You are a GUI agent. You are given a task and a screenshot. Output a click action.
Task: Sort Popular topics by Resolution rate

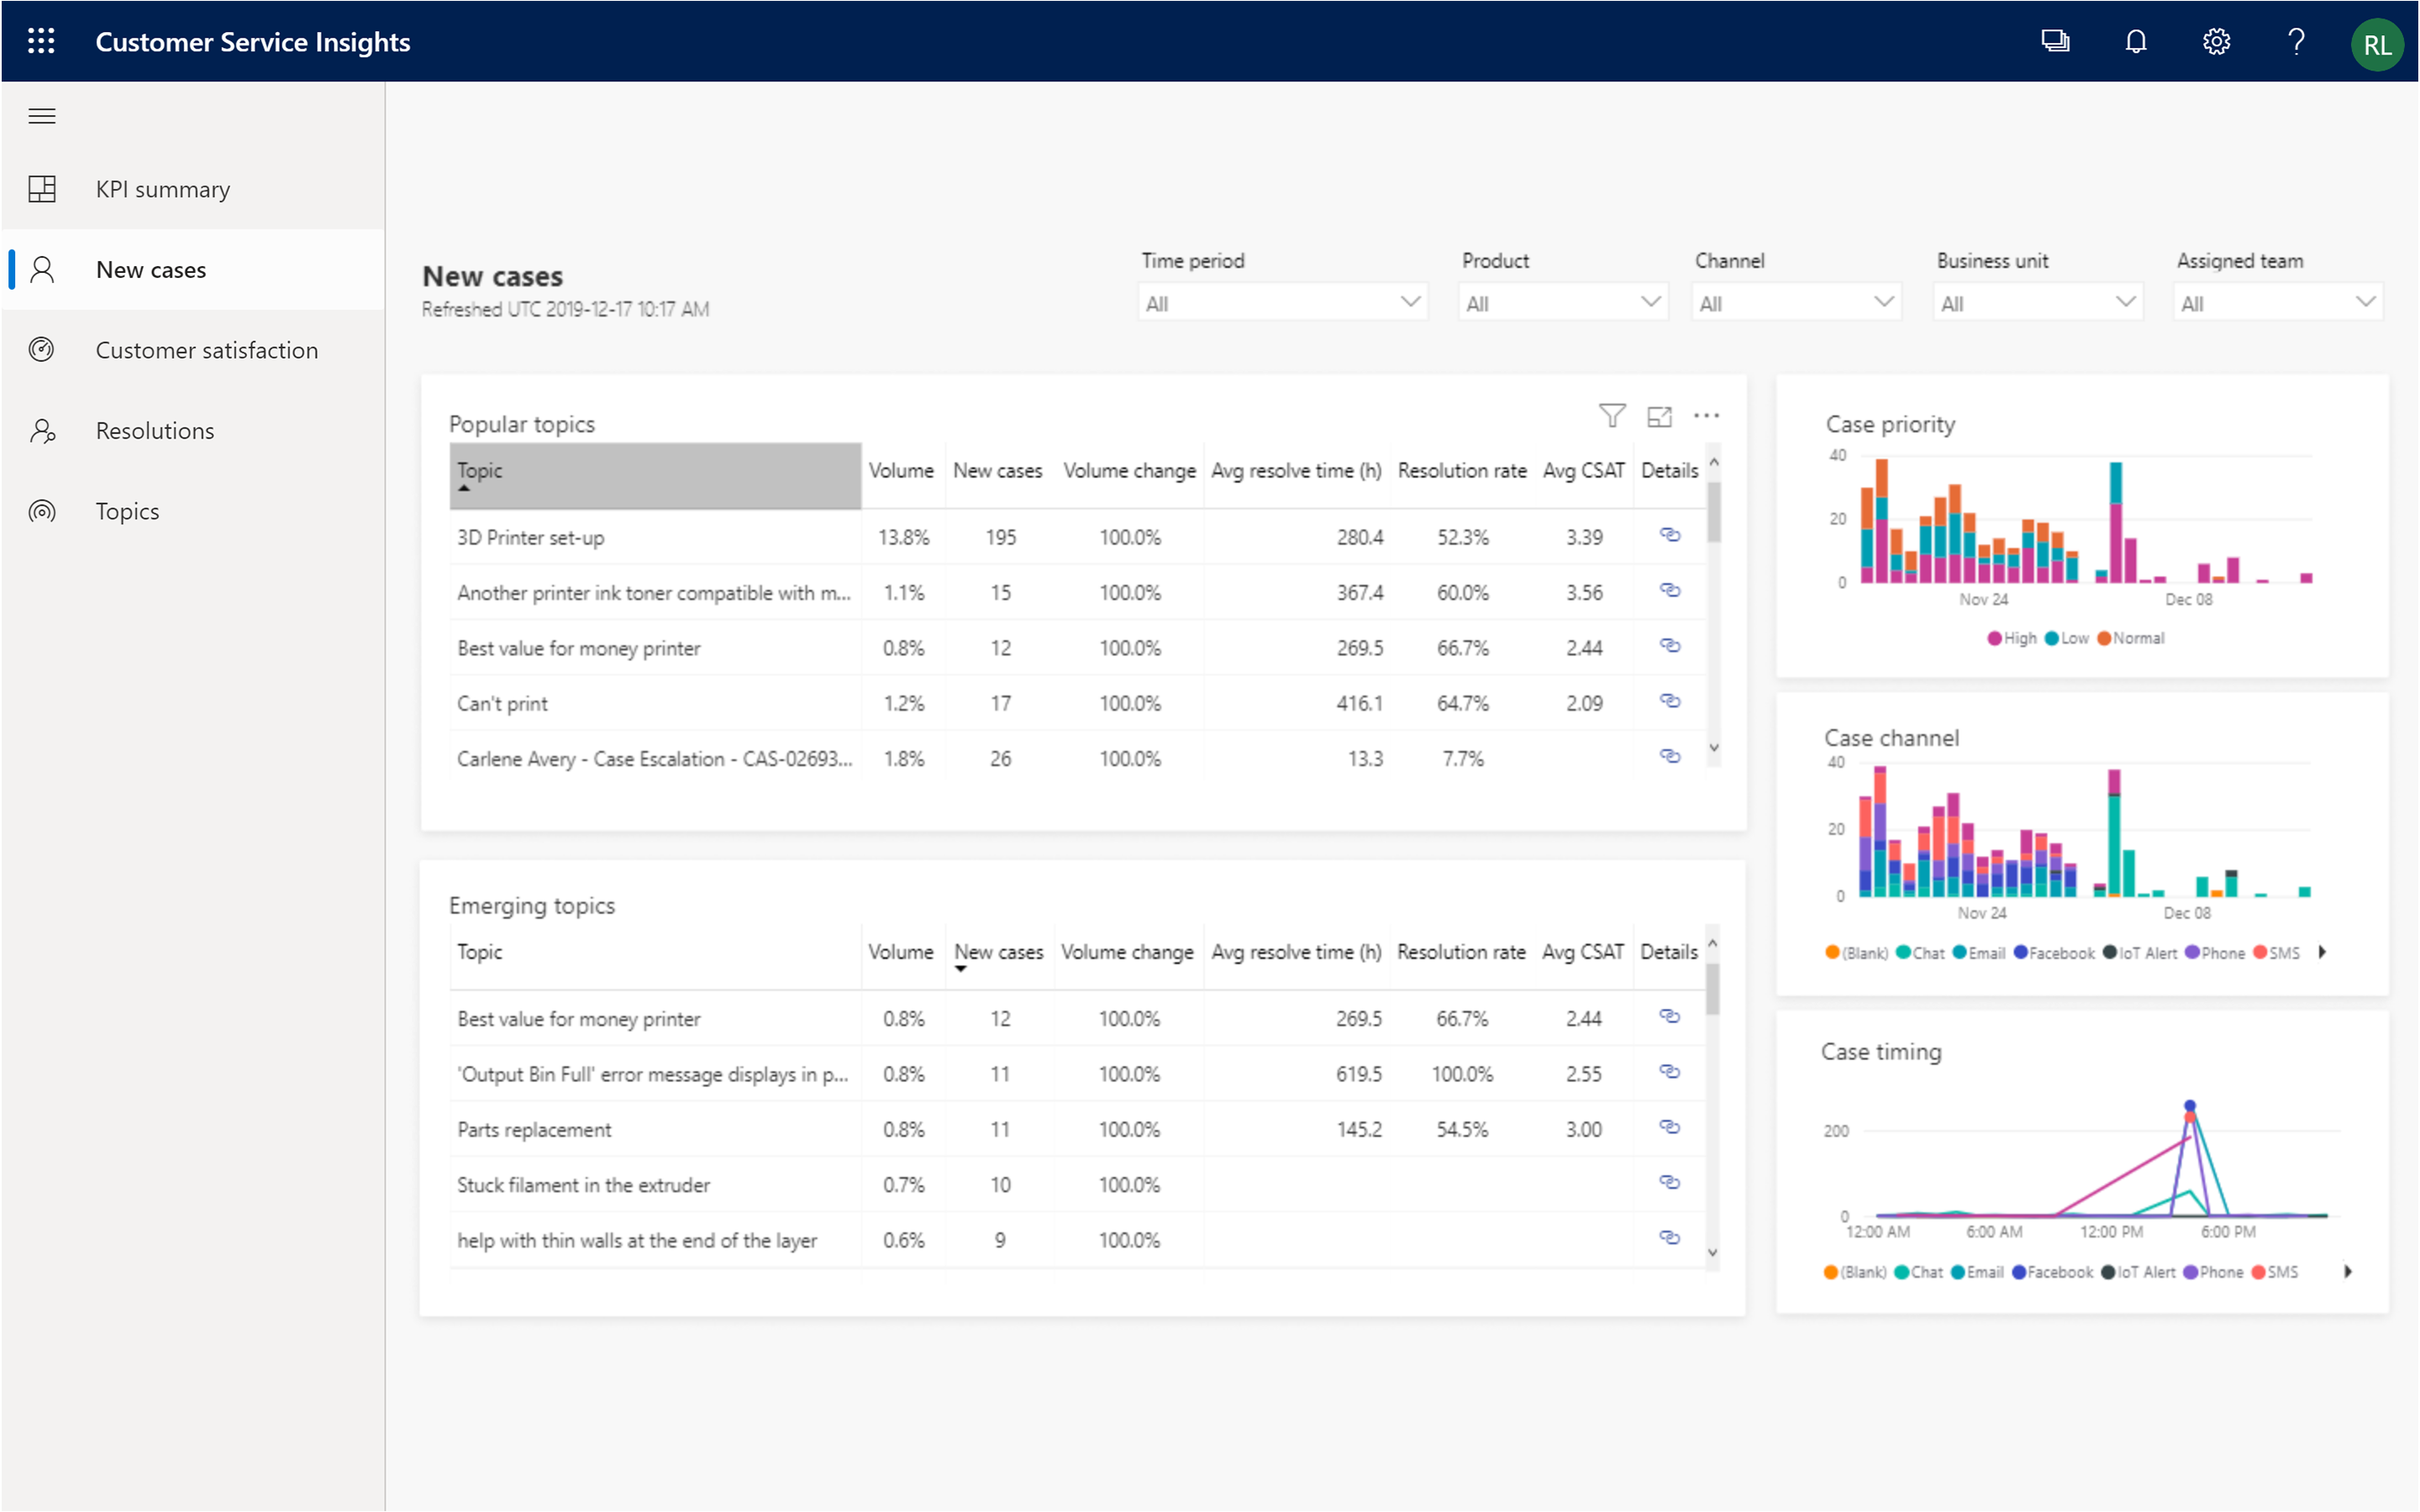(1462, 470)
